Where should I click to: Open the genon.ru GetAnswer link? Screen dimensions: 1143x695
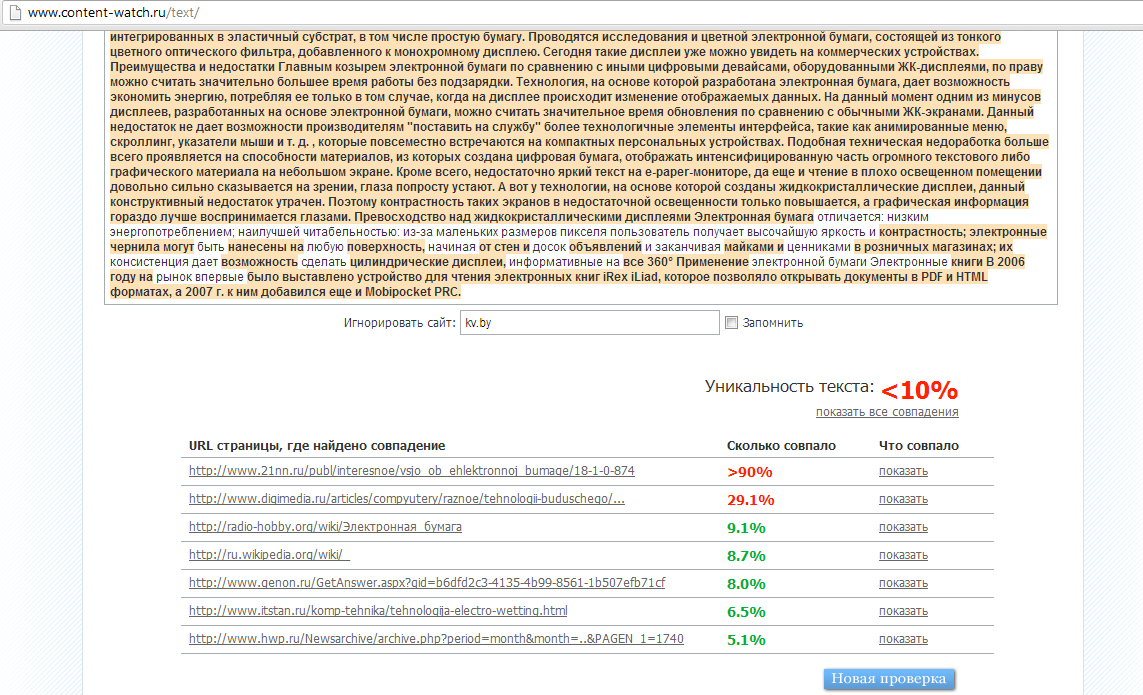(426, 583)
